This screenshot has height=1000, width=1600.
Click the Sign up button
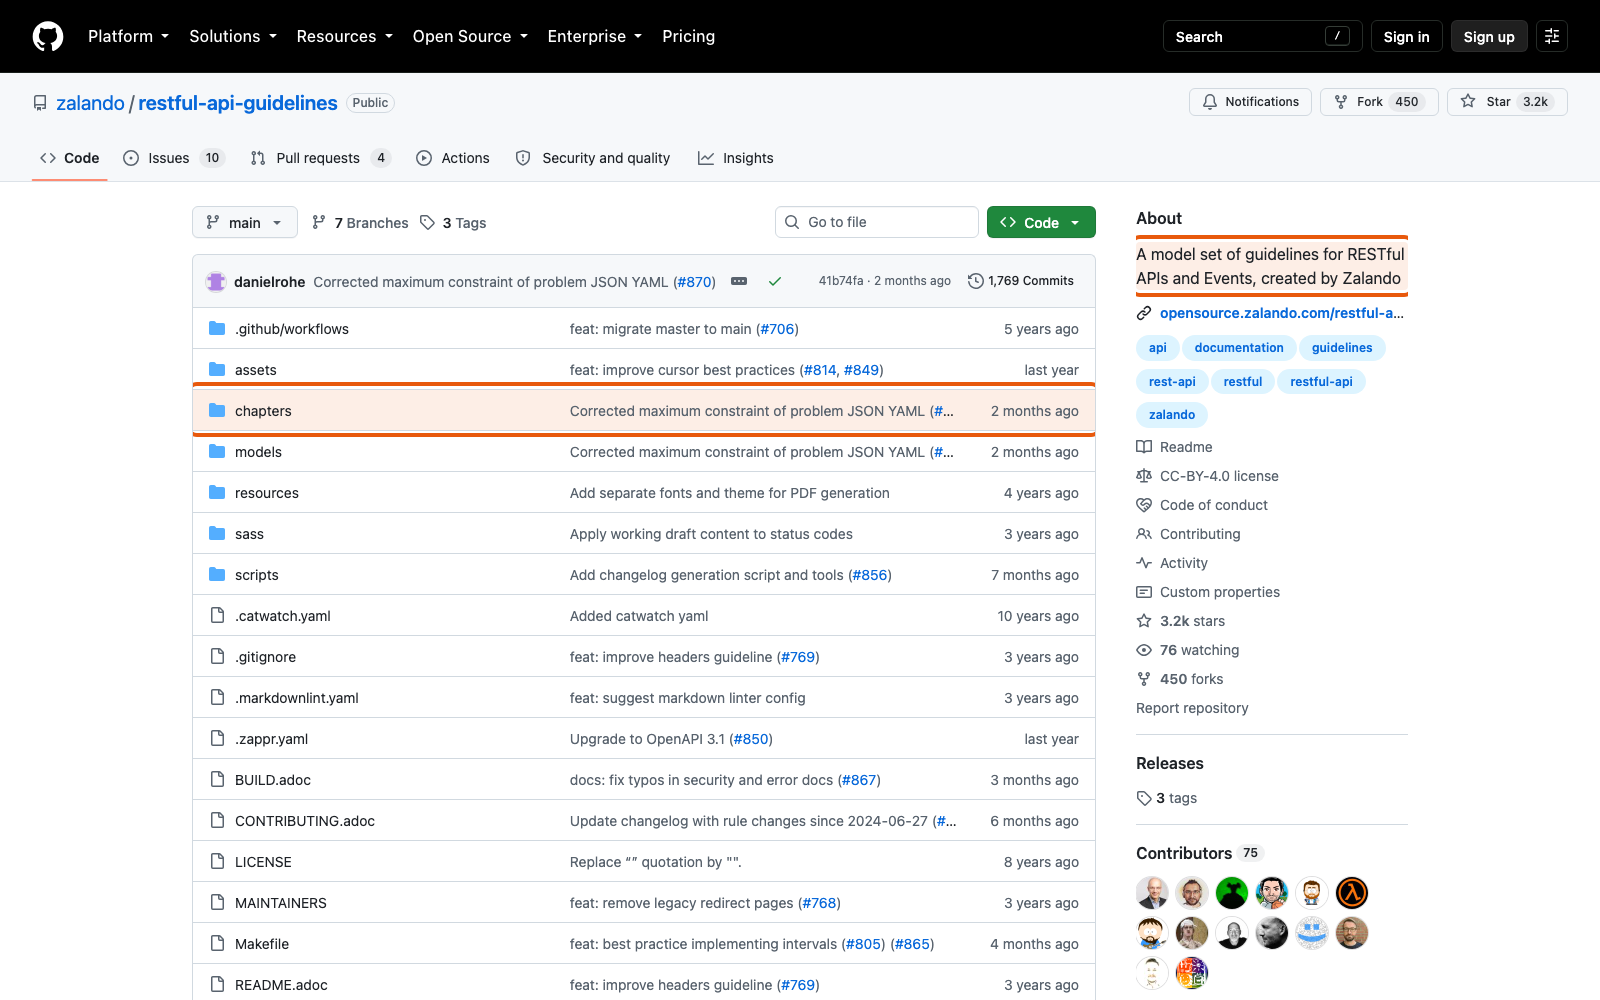1489,36
